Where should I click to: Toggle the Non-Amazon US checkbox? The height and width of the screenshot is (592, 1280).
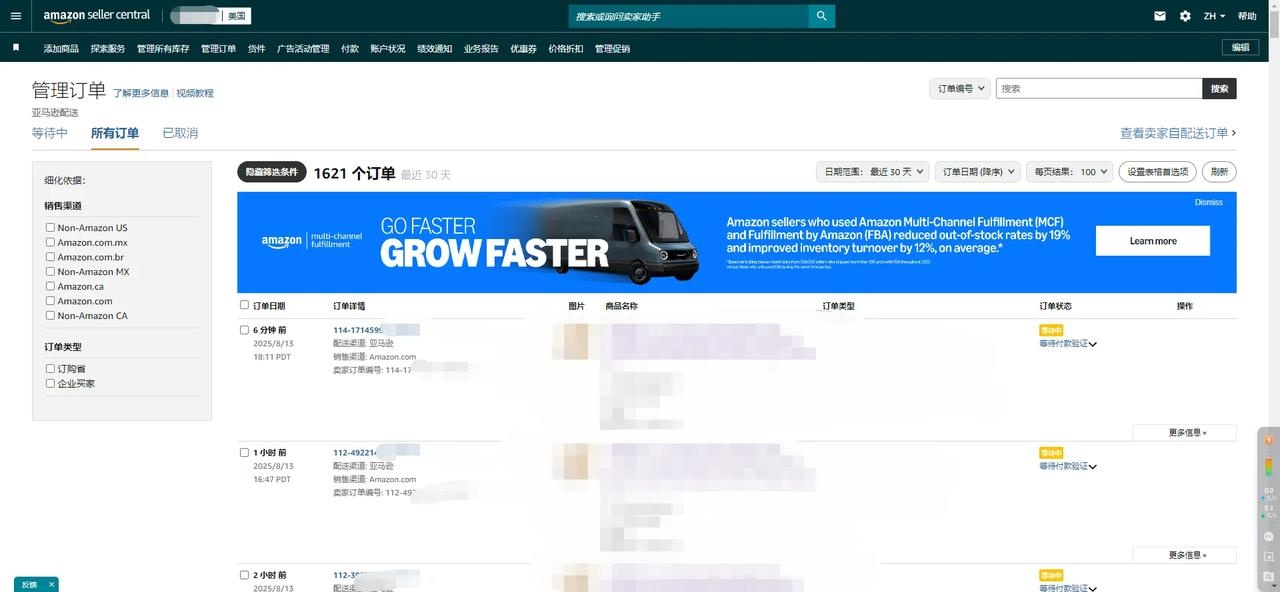click(x=50, y=227)
